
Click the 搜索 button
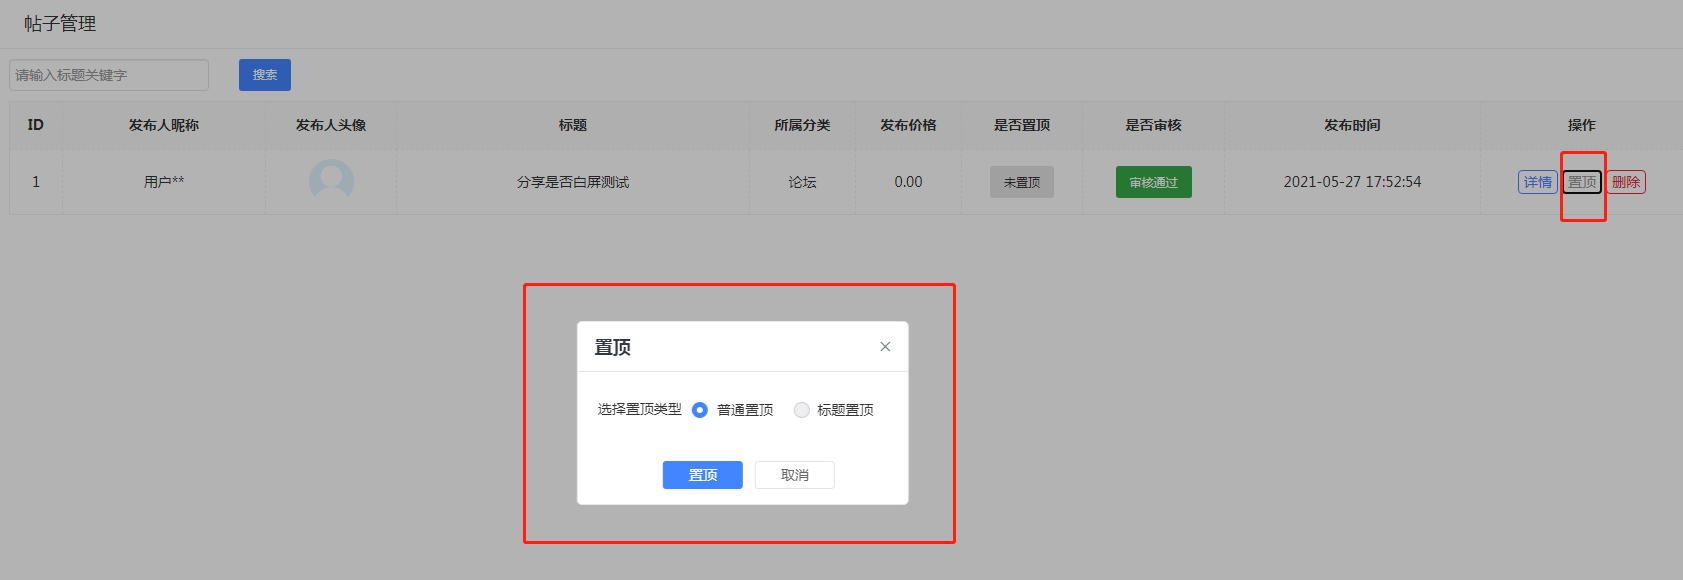(x=265, y=75)
